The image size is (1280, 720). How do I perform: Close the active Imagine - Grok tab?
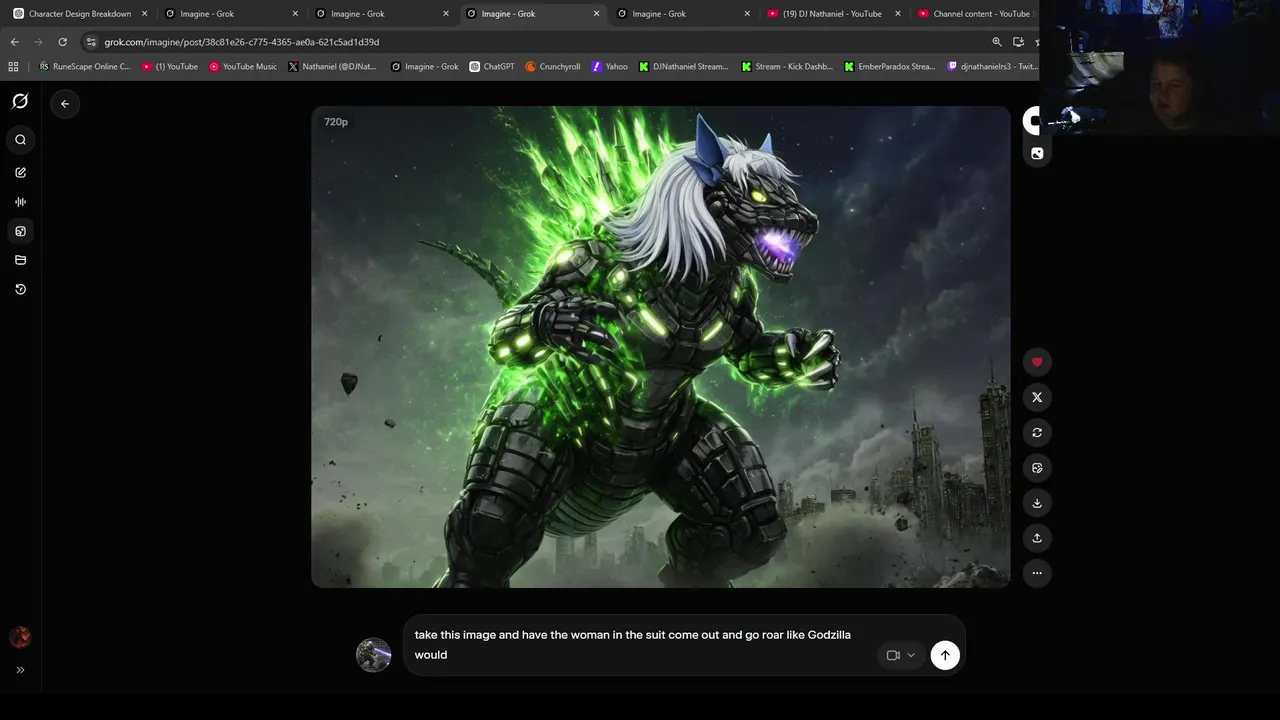click(x=597, y=14)
